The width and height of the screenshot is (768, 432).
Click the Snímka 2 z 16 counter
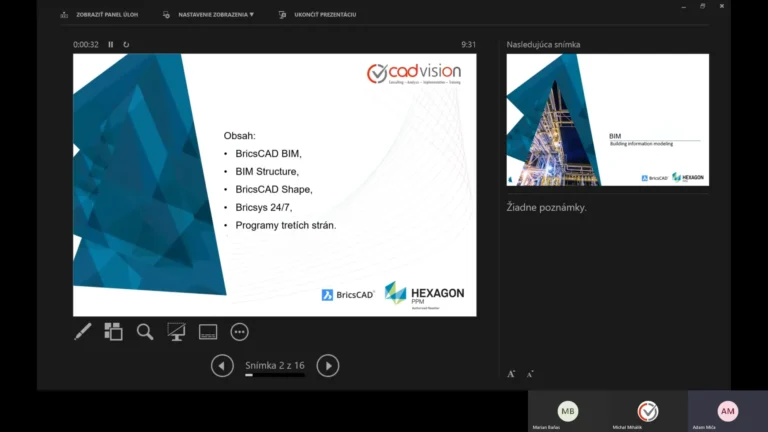pyautogui.click(x=275, y=365)
